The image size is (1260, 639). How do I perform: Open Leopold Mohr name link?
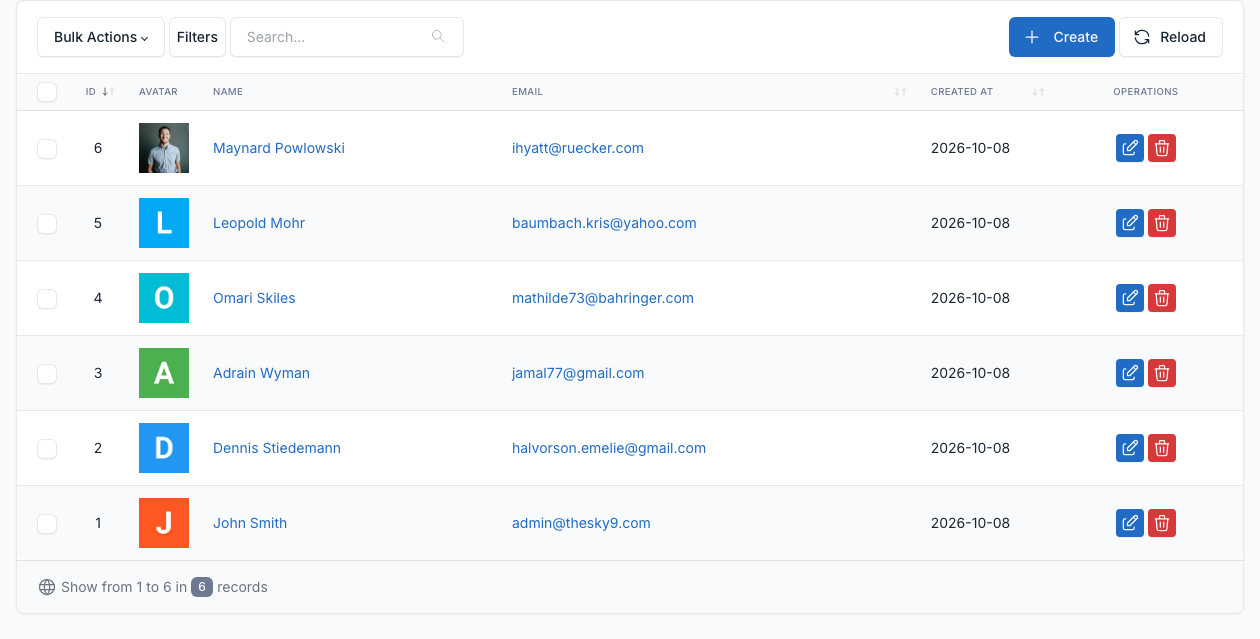(x=259, y=223)
